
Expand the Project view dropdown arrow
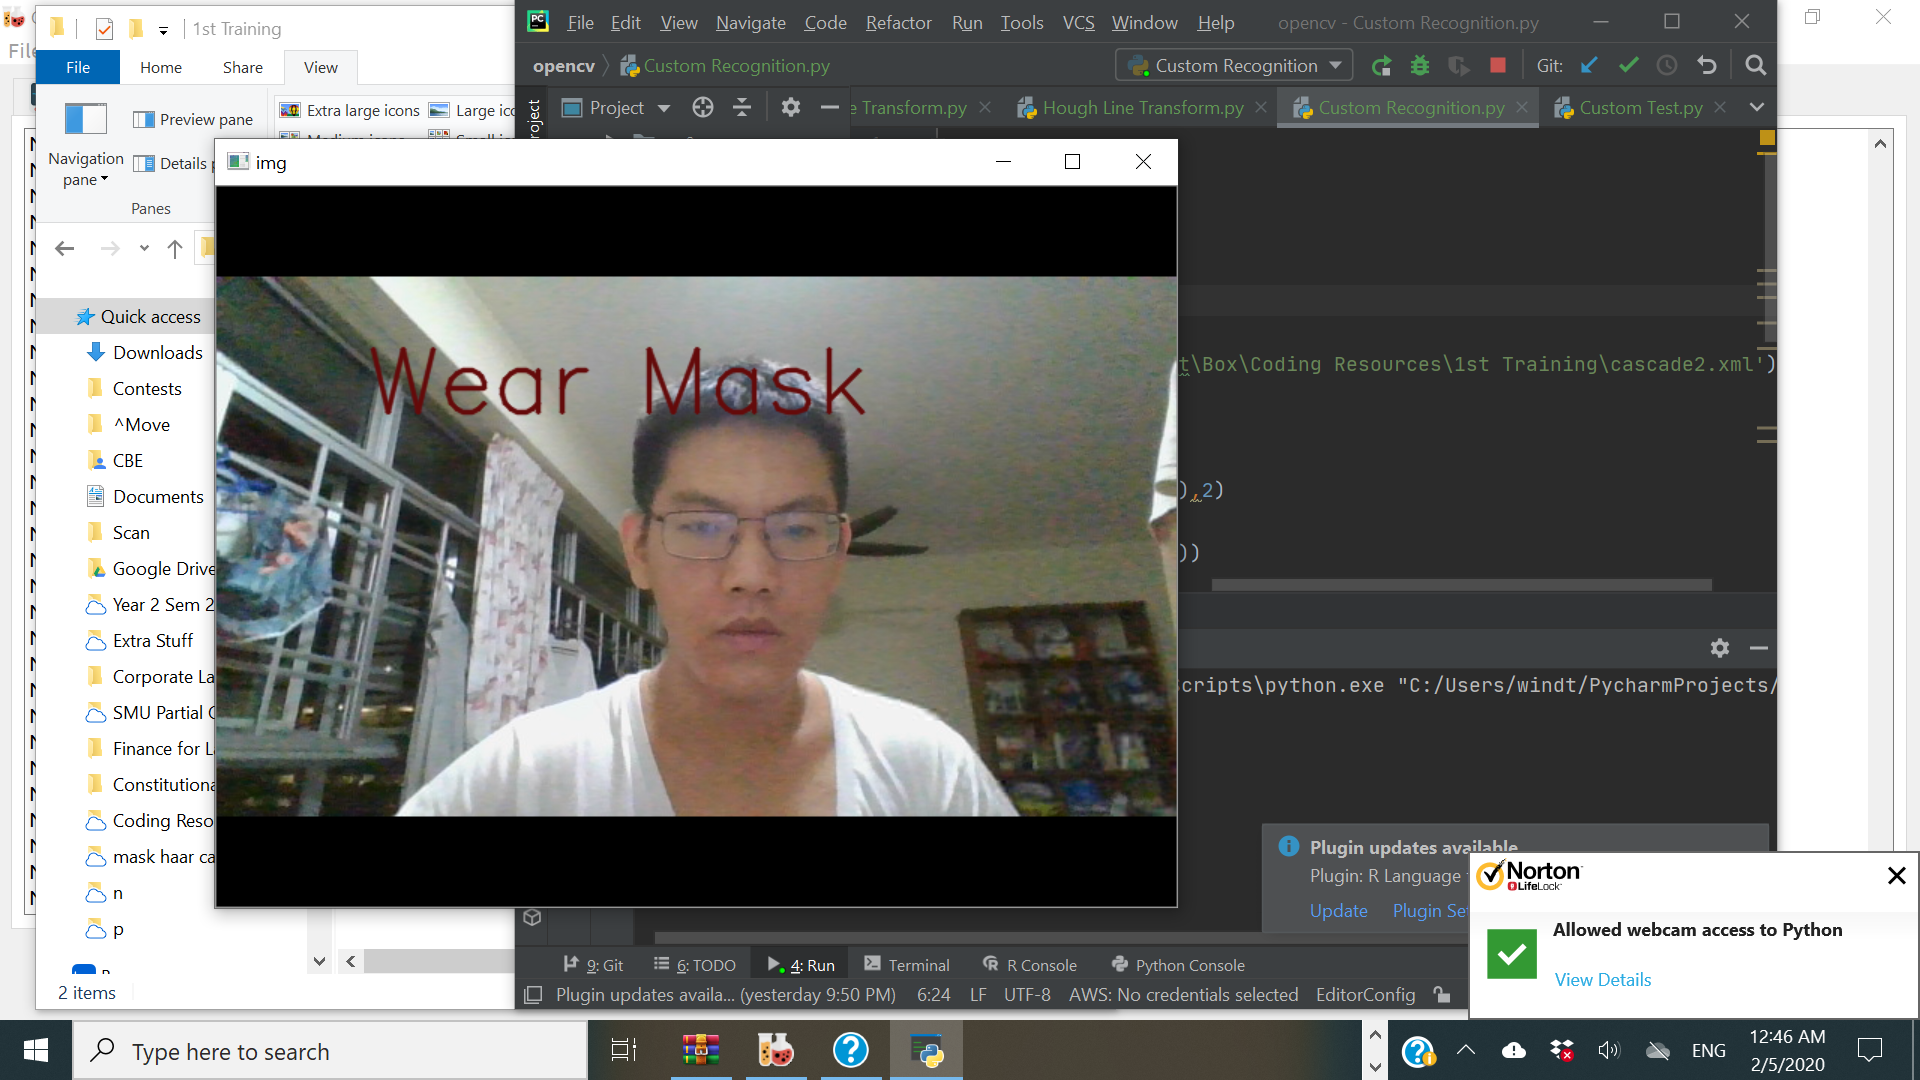click(664, 108)
